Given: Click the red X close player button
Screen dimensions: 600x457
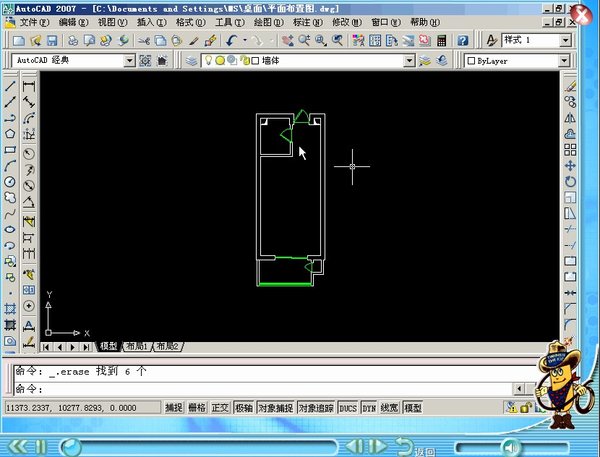Looking at the screenshot, I should tap(581, 15).
